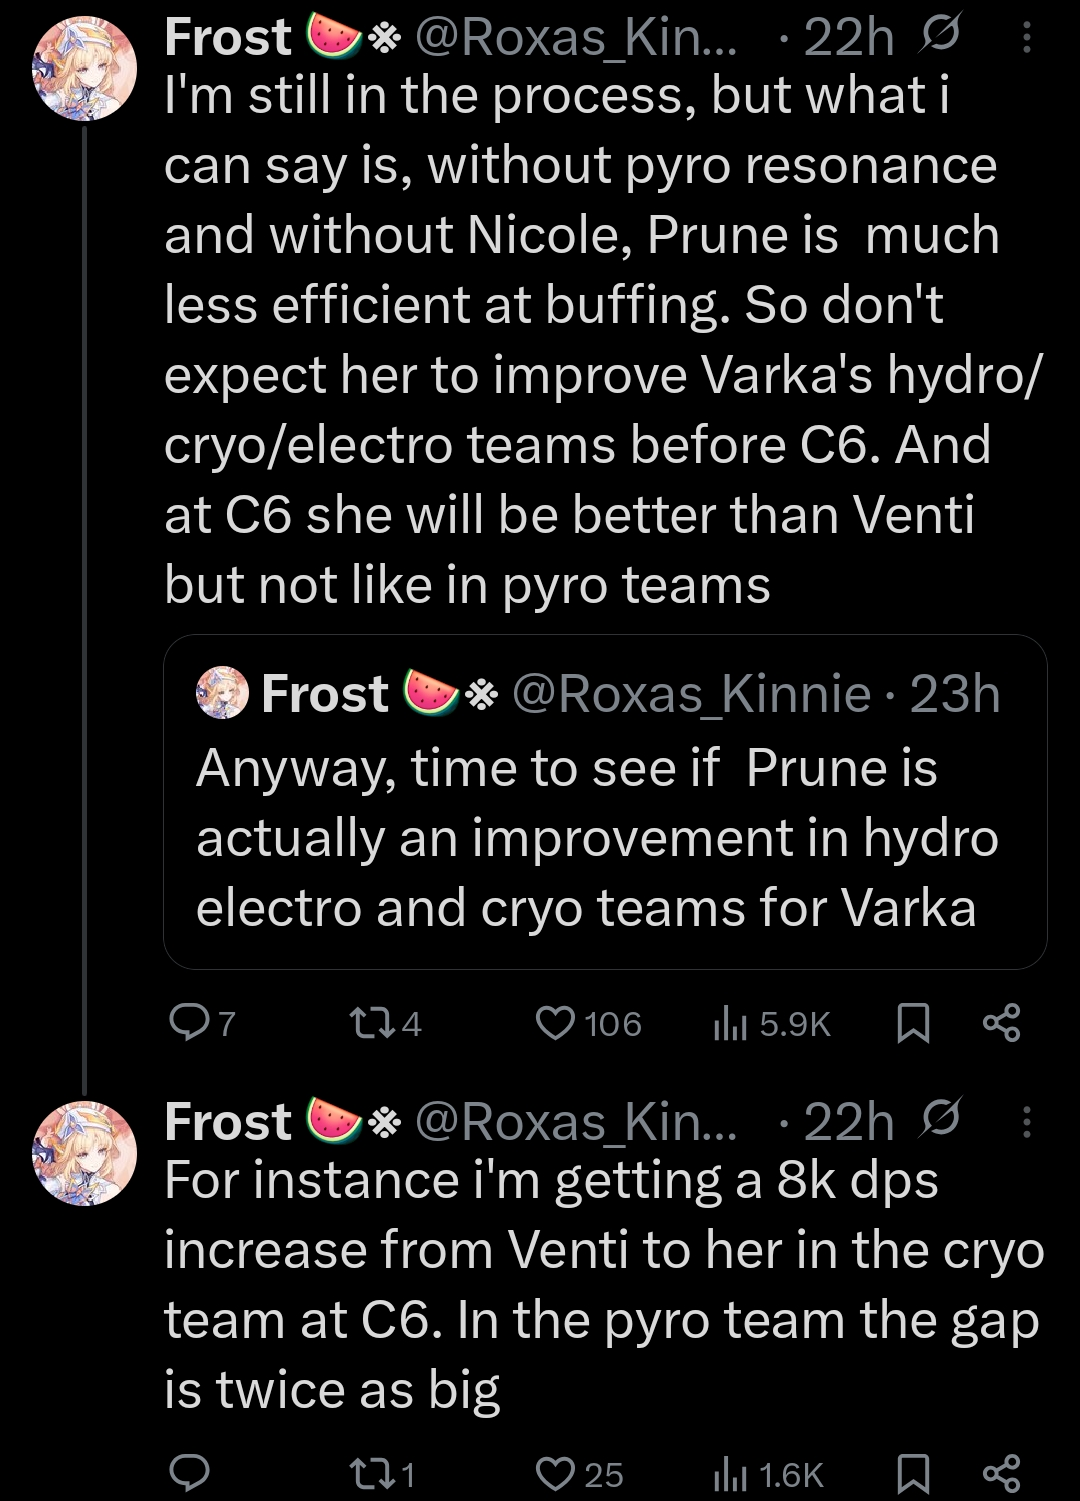Viewport: 1080px width, 1501px height.
Task: Reply to the first tweet about Prune buffing
Action: point(187,1023)
